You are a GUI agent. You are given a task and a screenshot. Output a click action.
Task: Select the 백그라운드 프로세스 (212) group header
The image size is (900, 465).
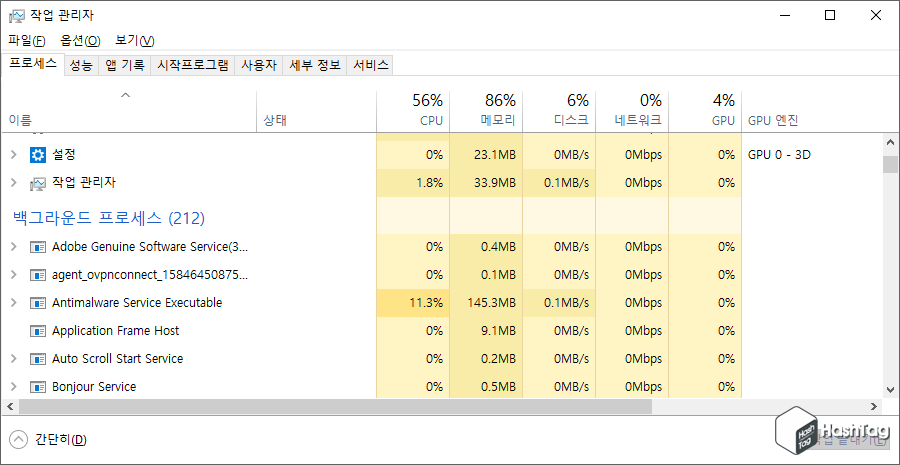click(x=109, y=218)
